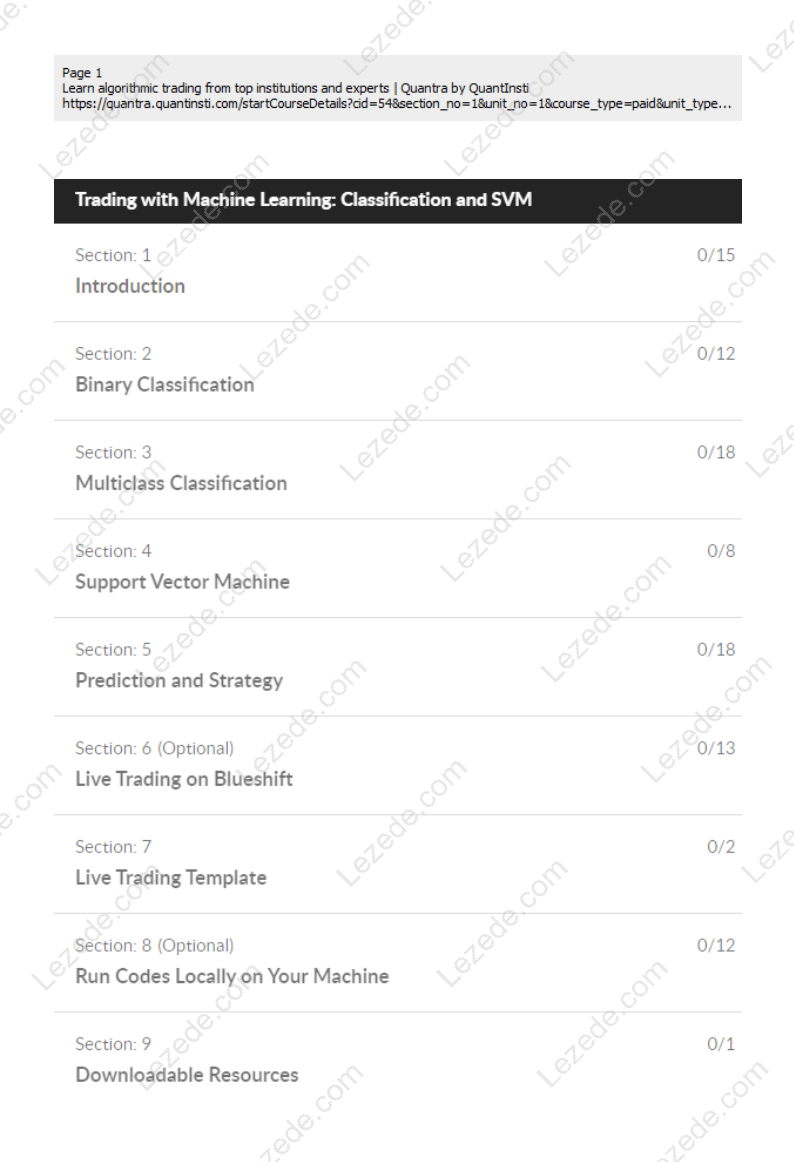Open Support Vector Machine section

coord(397,568)
